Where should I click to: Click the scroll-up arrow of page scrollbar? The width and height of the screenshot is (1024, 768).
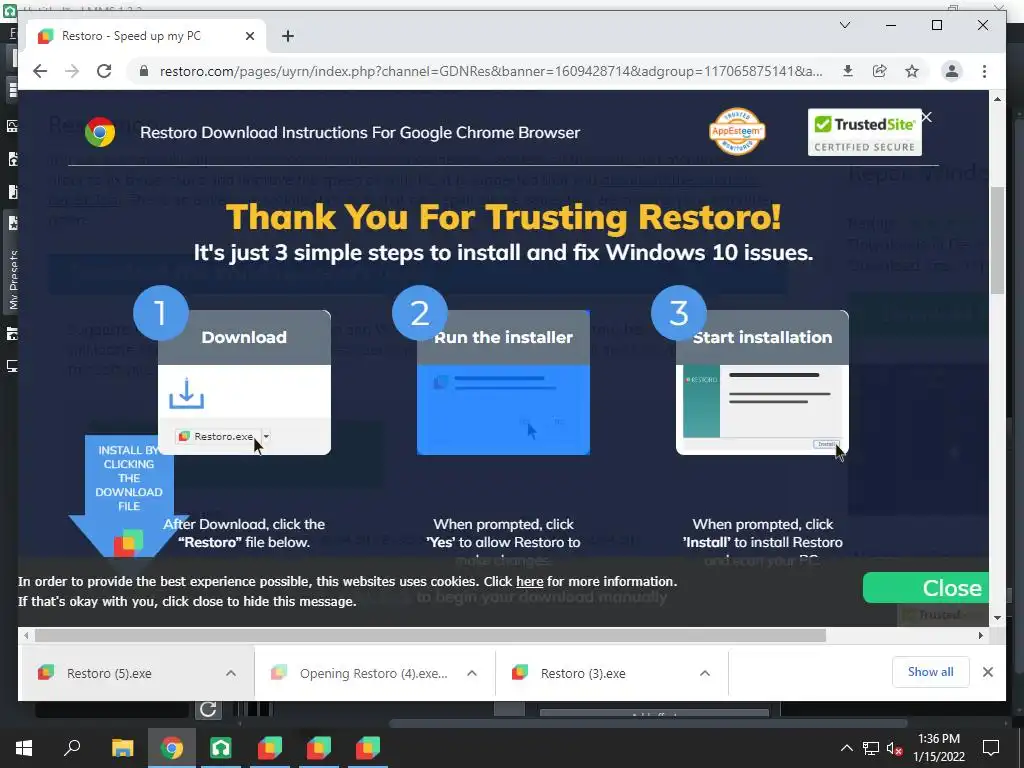click(997, 99)
